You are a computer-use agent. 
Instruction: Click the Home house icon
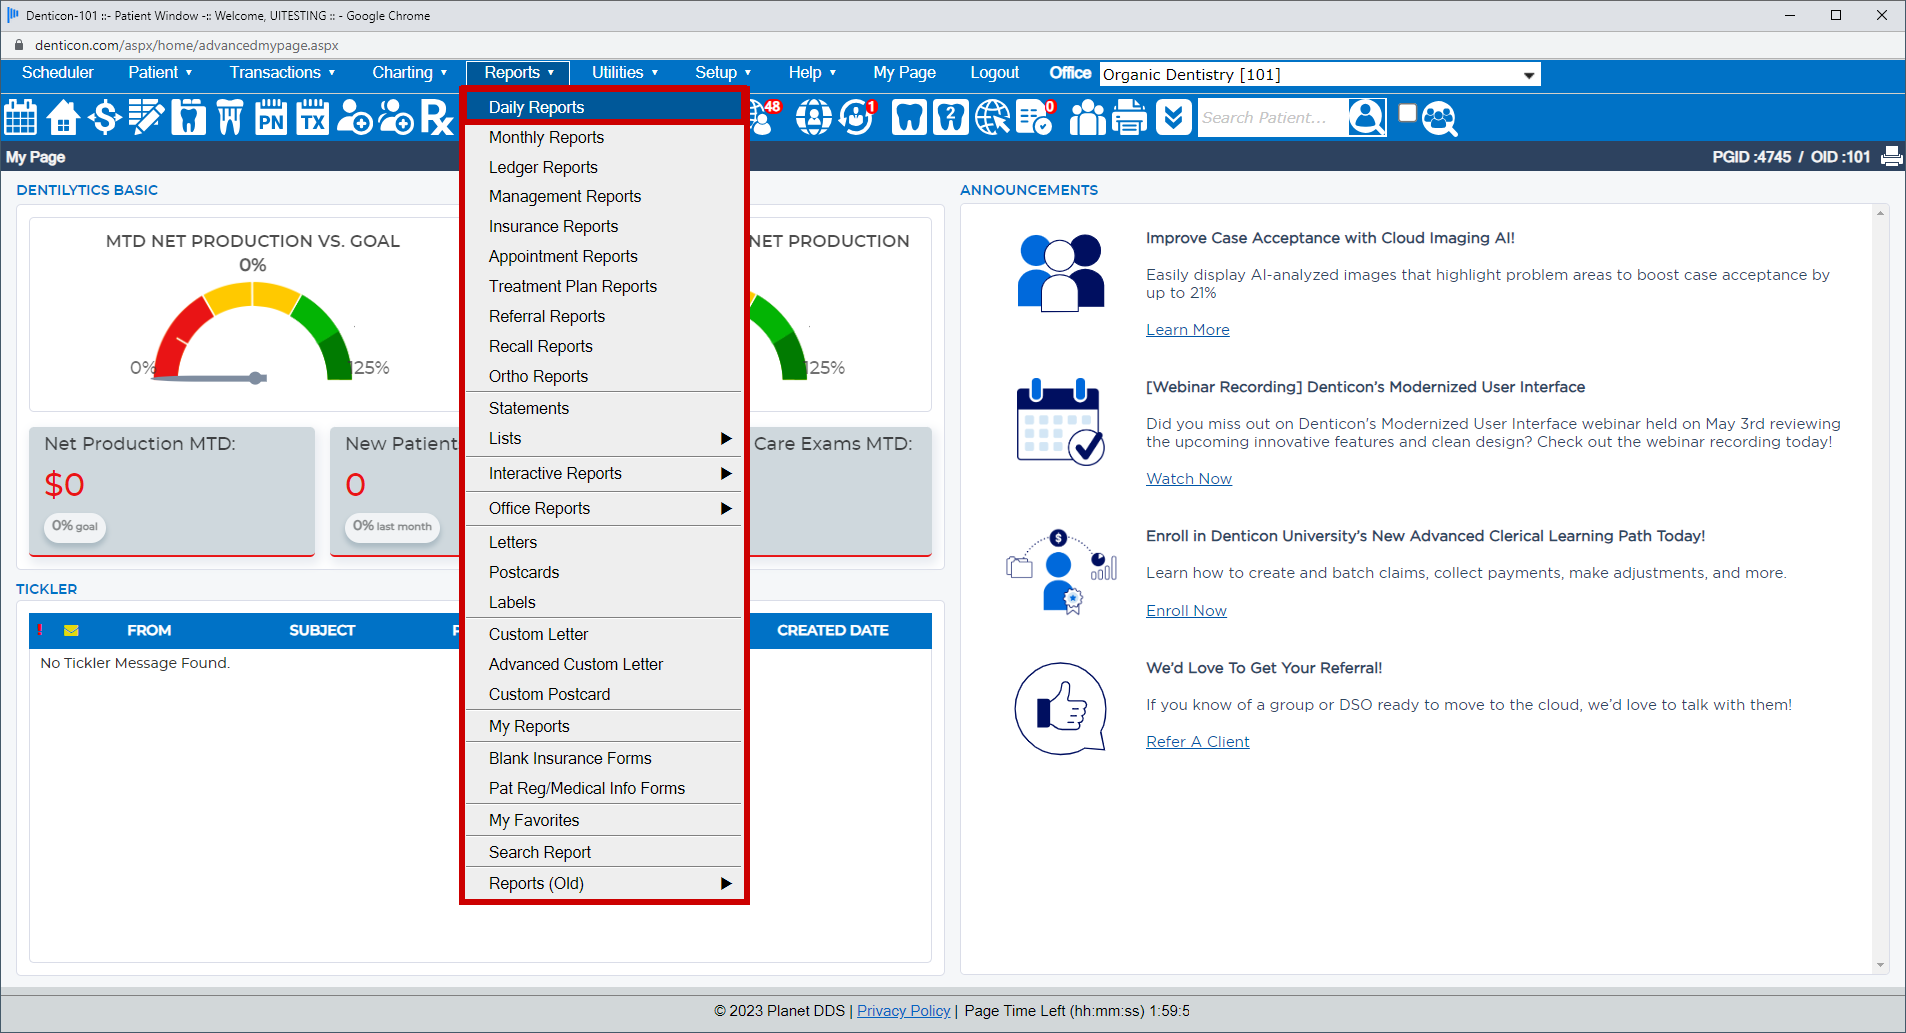click(x=63, y=118)
